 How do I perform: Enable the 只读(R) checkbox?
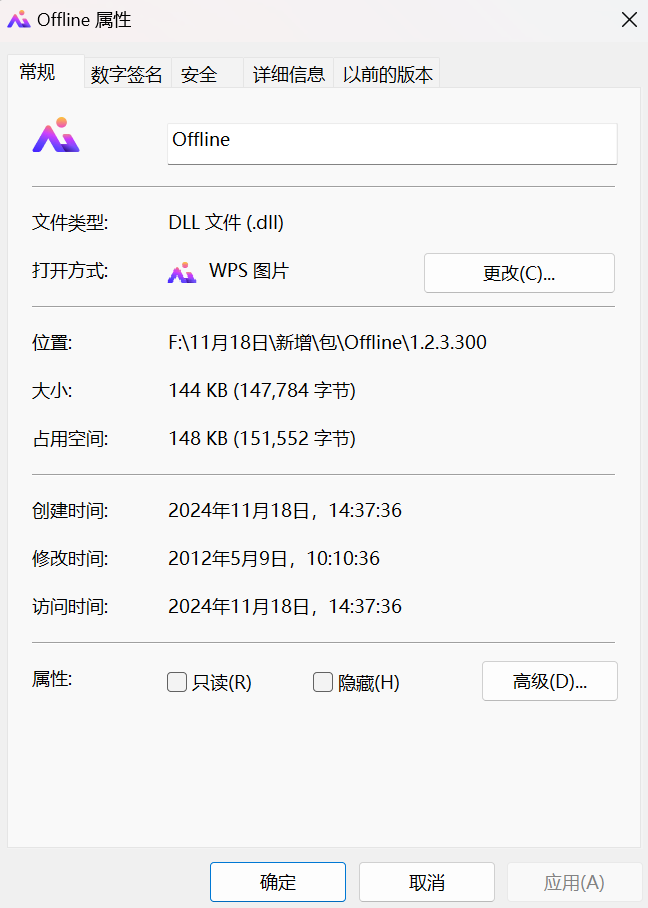pyautogui.click(x=177, y=681)
